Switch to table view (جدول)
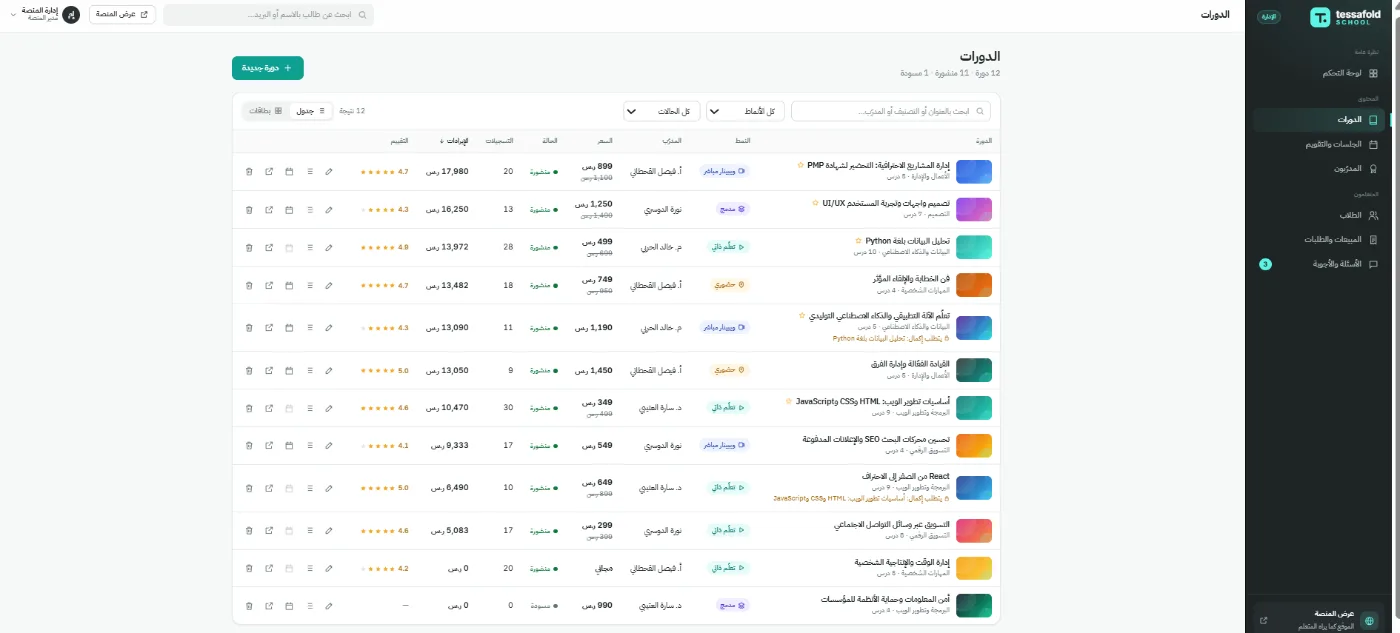Viewport: 1400px width, 633px height. 312,111
